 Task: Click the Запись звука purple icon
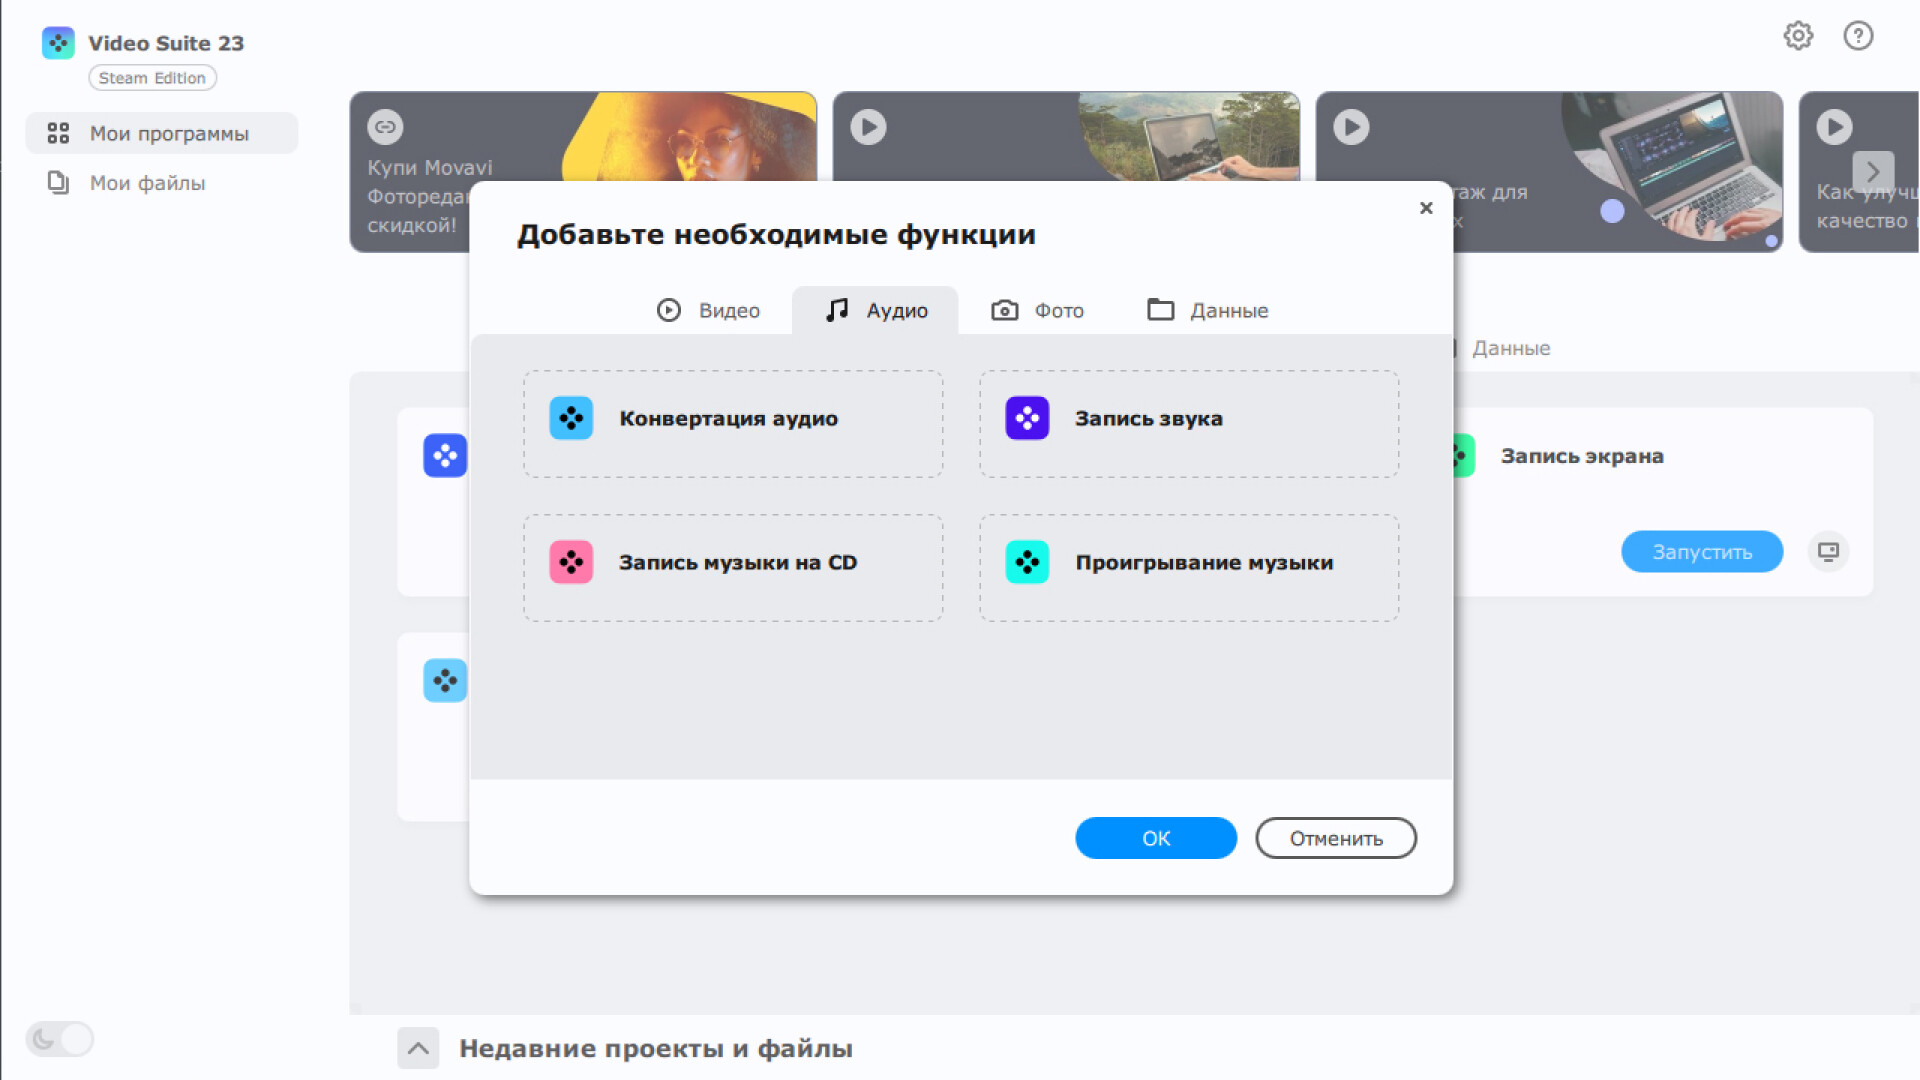pyautogui.click(x=1027, y=418)
